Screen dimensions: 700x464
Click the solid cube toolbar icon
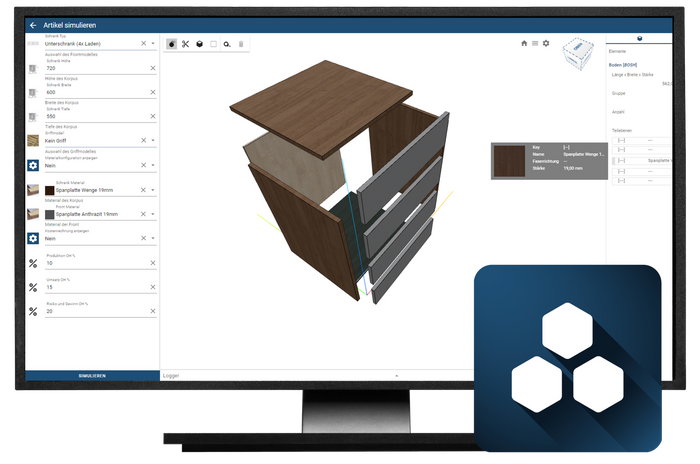[200, 44]
